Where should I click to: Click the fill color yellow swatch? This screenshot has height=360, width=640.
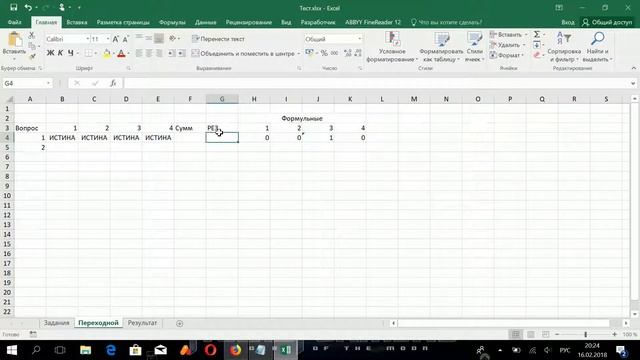click(107, 53)
